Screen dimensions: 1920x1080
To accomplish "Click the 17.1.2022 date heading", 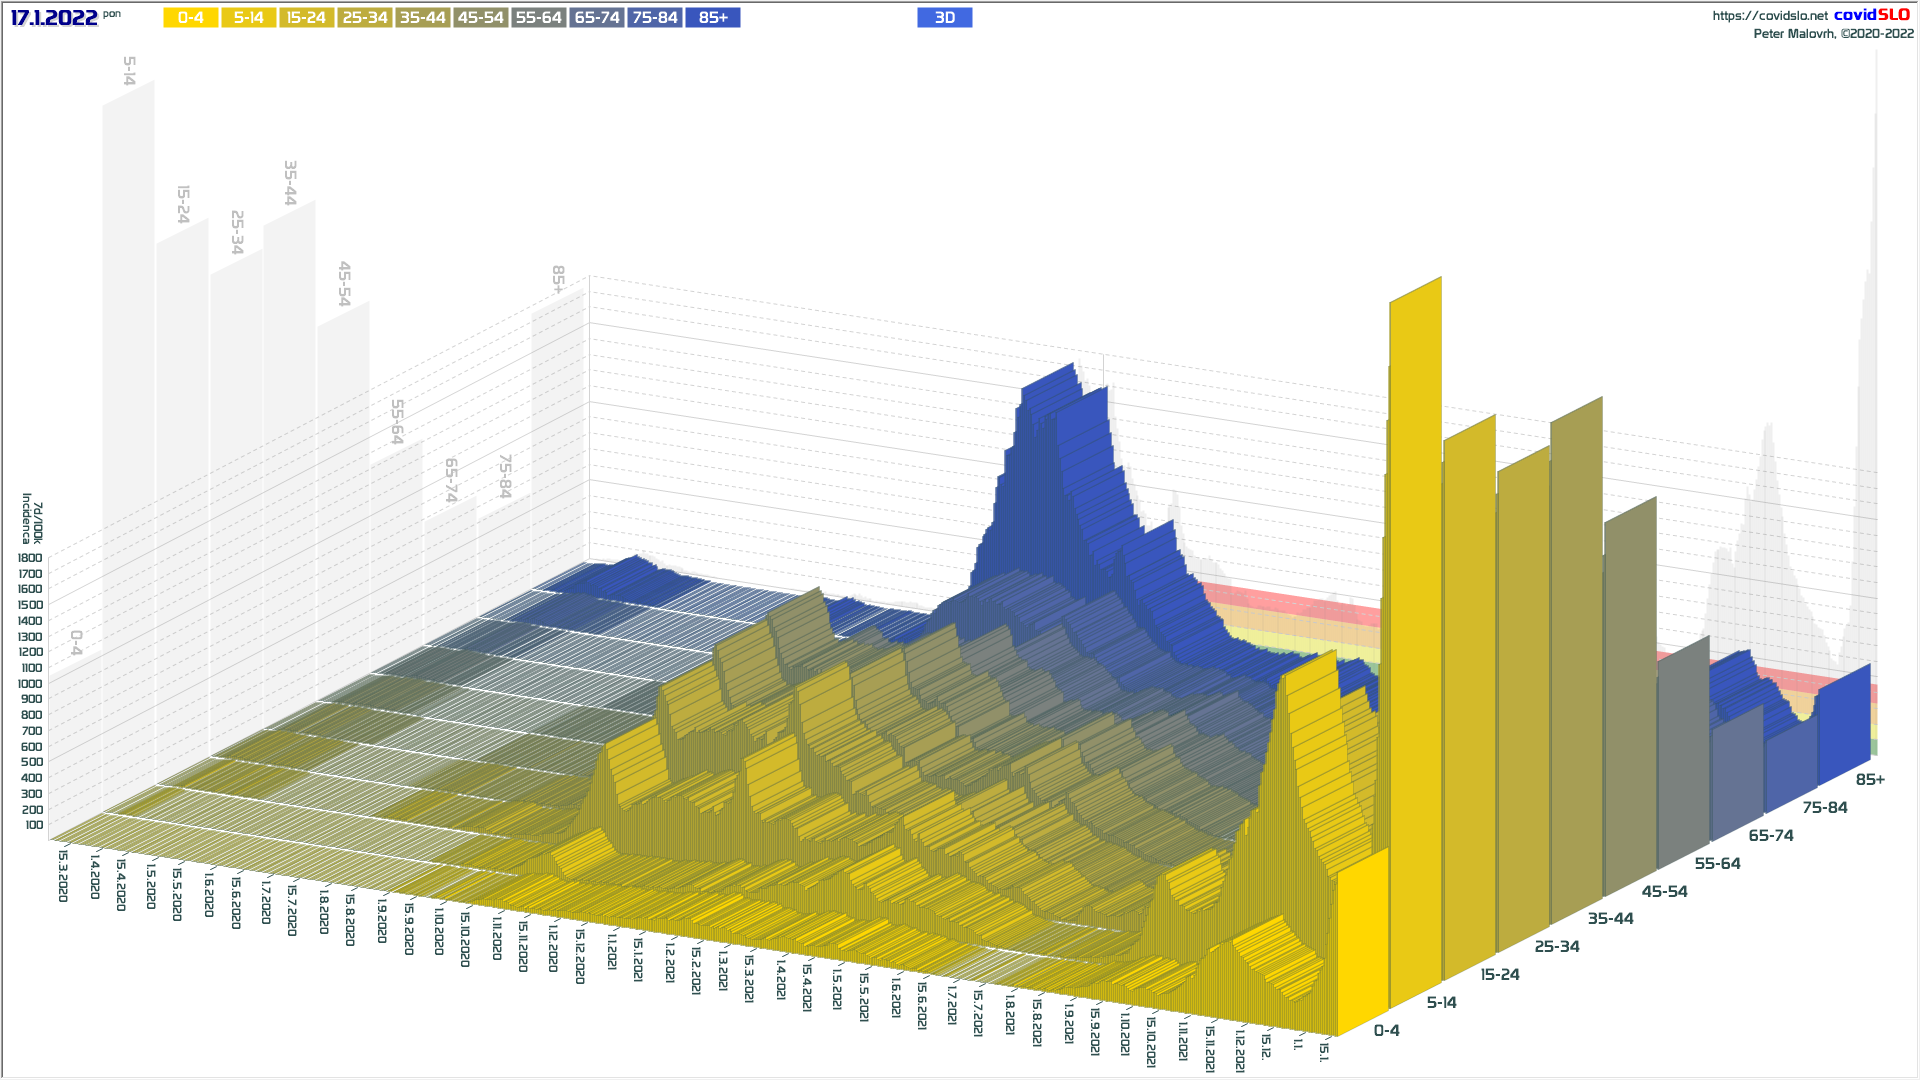I will 54,18.
